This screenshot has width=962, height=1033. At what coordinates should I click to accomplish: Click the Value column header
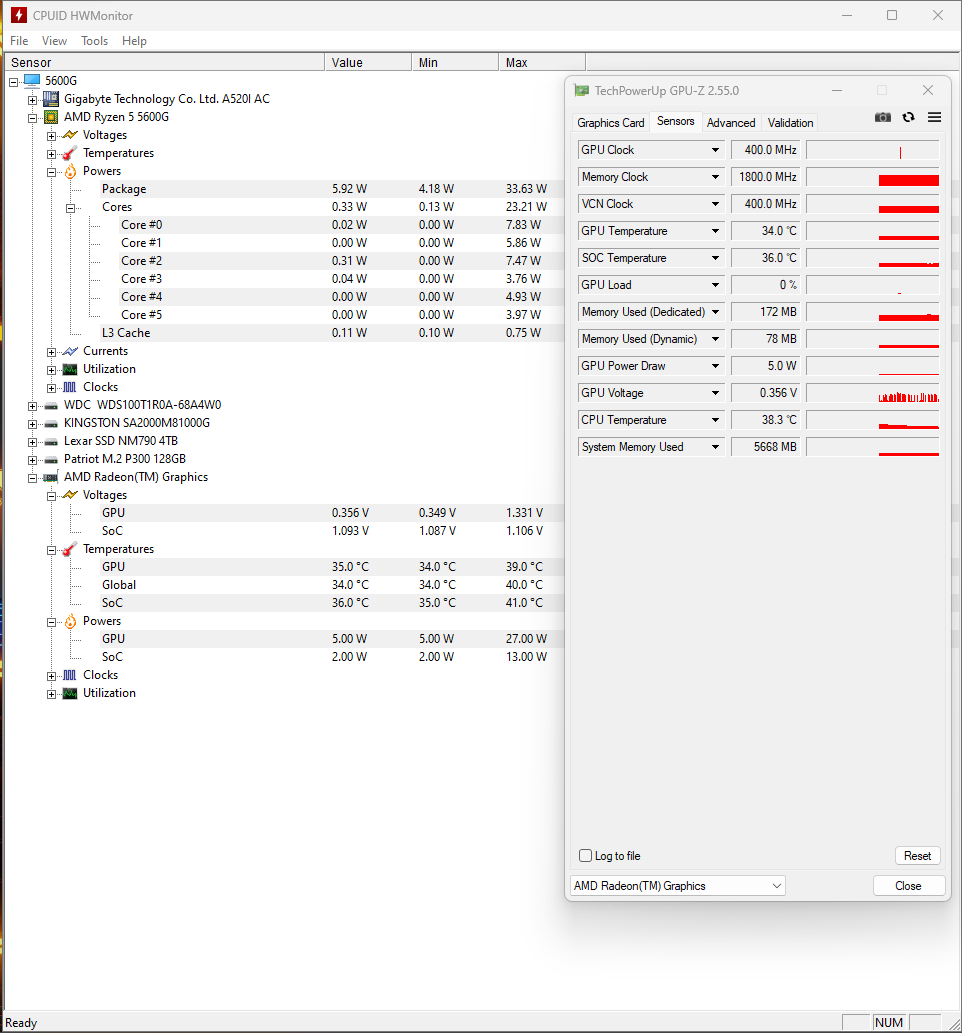coord(368,63)
